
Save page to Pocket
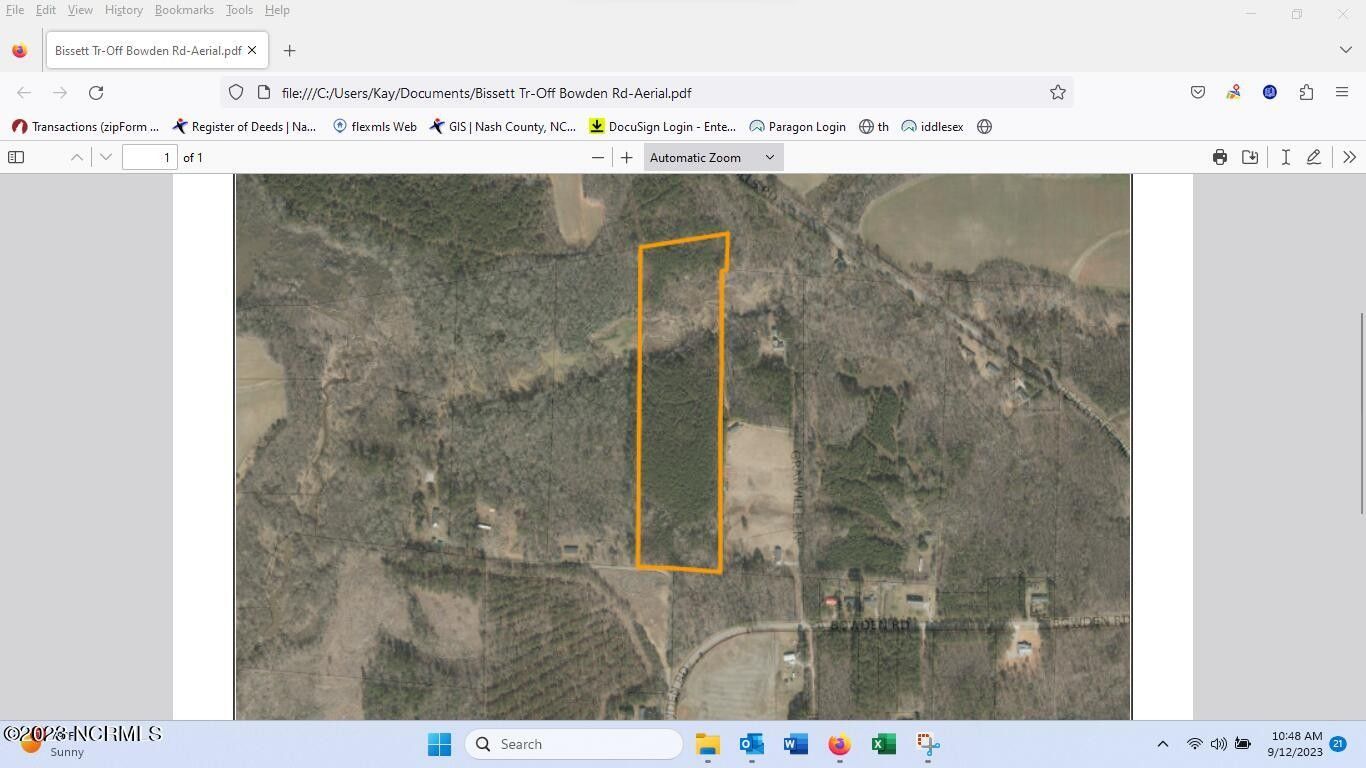[x=1197, y=92]
